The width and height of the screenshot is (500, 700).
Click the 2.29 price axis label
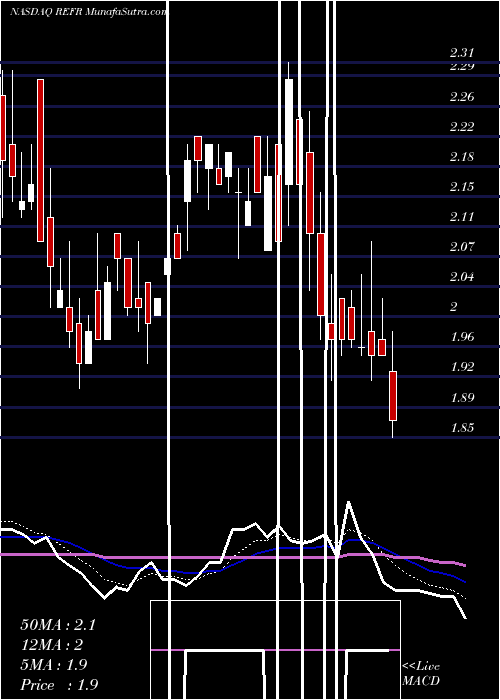click(x=462, y=67)
